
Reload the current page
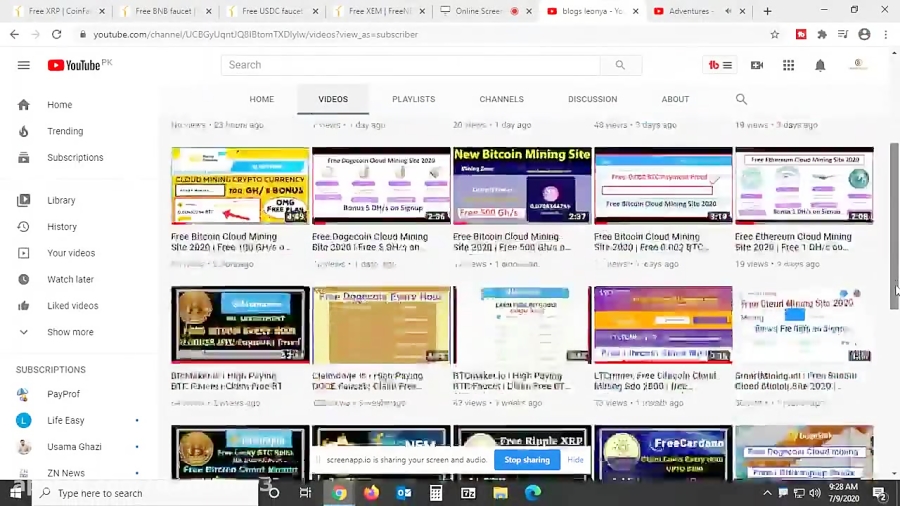(56, 34)
